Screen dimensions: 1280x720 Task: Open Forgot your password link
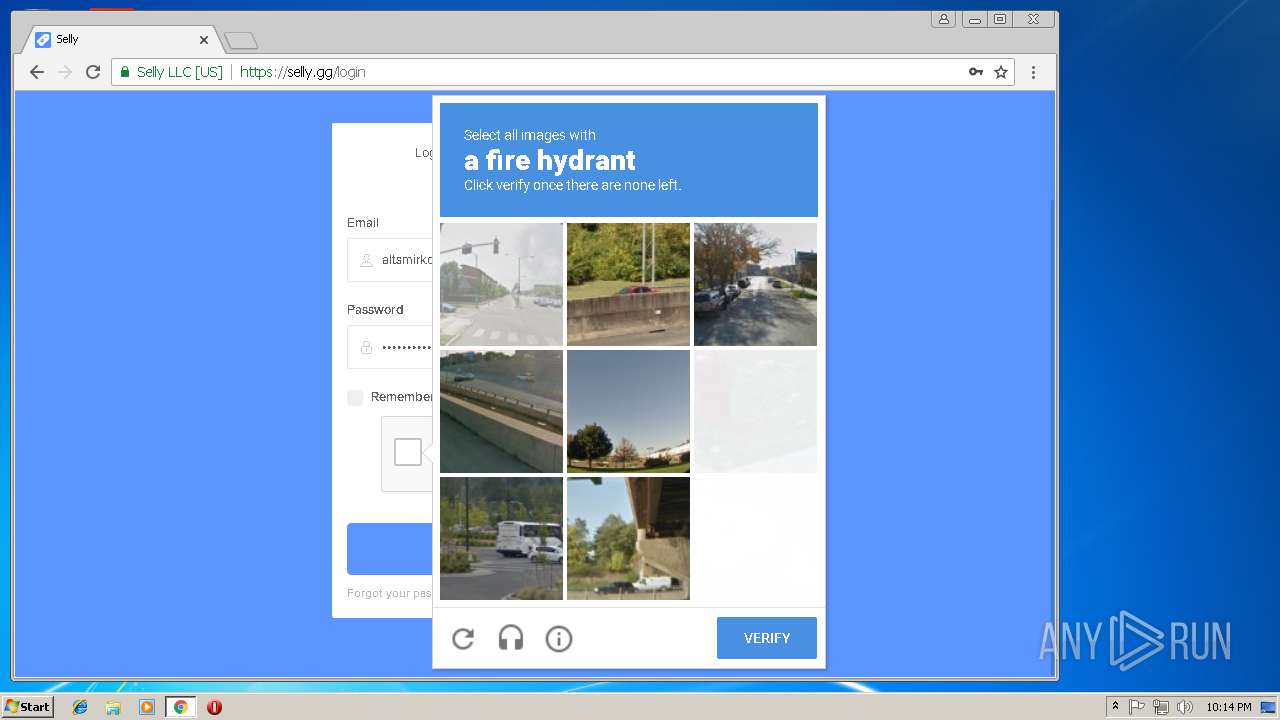[x=389, y=593]
